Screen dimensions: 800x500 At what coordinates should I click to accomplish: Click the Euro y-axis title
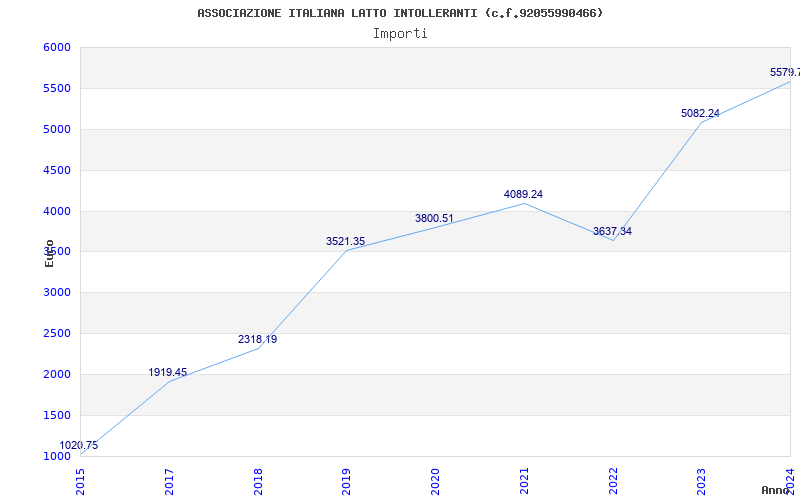(x=49, y=253)
